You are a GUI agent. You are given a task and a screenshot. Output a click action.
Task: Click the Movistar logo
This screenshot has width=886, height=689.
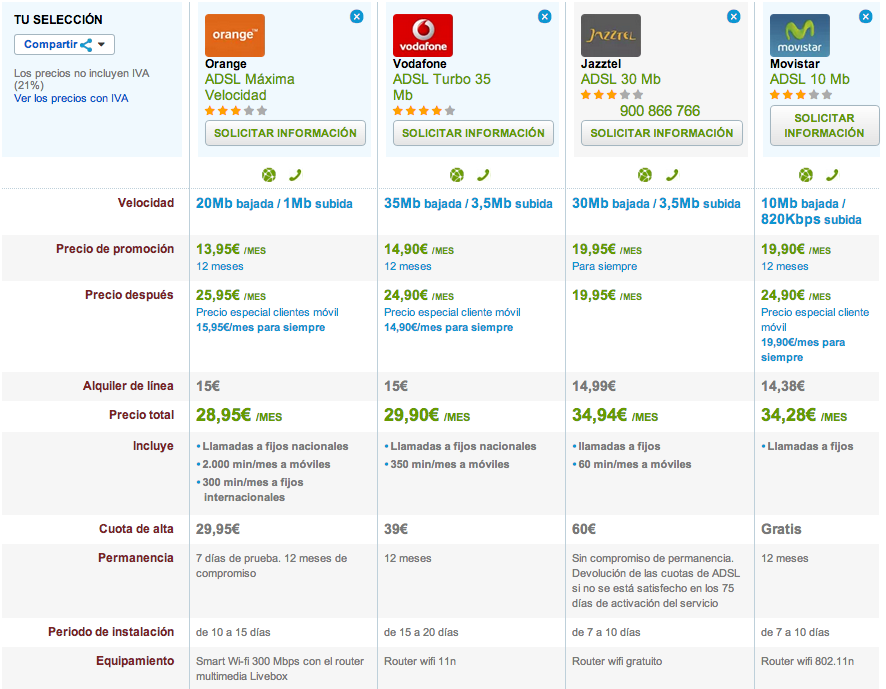click(x=800, y=35)
